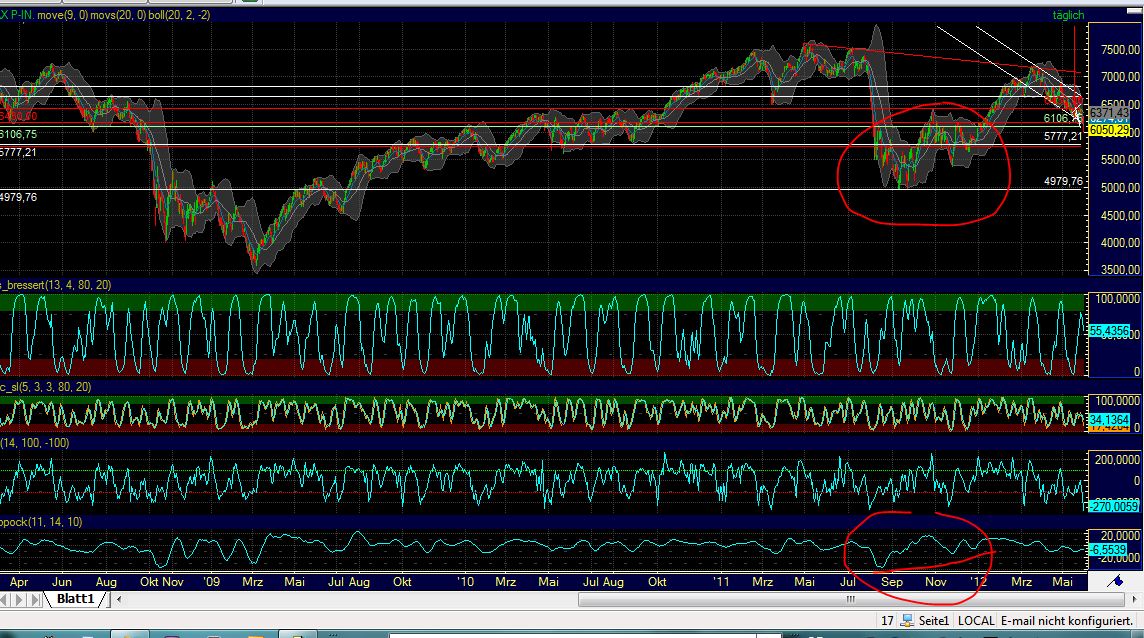Jump to the last sheet tab arrow
The height and width of the screenshot is (638, 1144).
coord(34,599)
